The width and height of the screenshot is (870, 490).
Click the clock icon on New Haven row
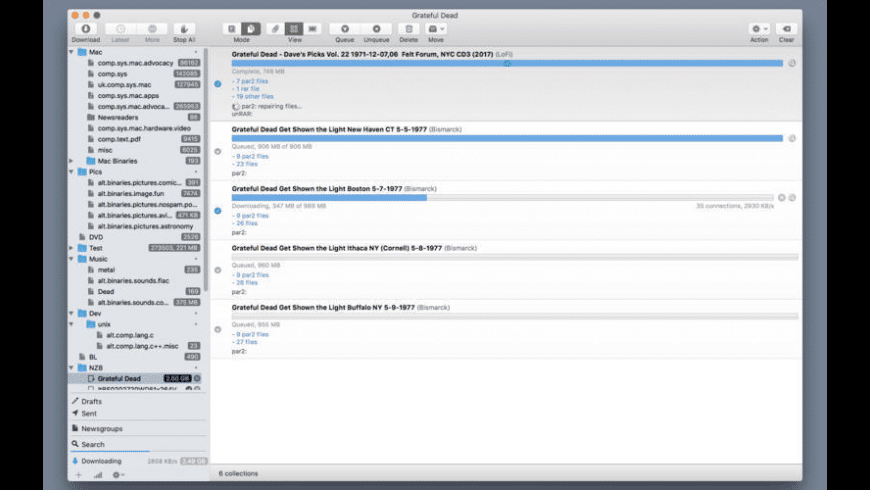[x=792, y=138]
